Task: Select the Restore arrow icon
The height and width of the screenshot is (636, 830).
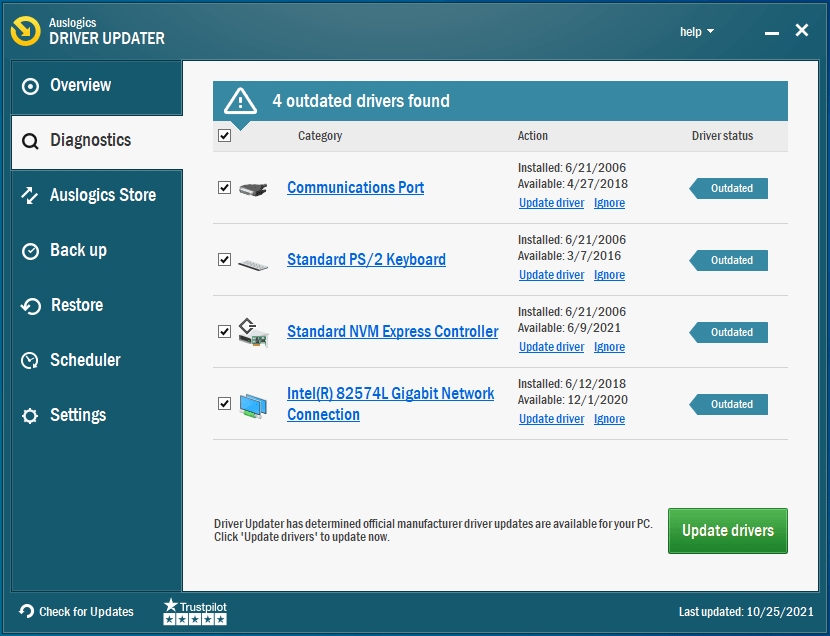Action: (32, 305)
